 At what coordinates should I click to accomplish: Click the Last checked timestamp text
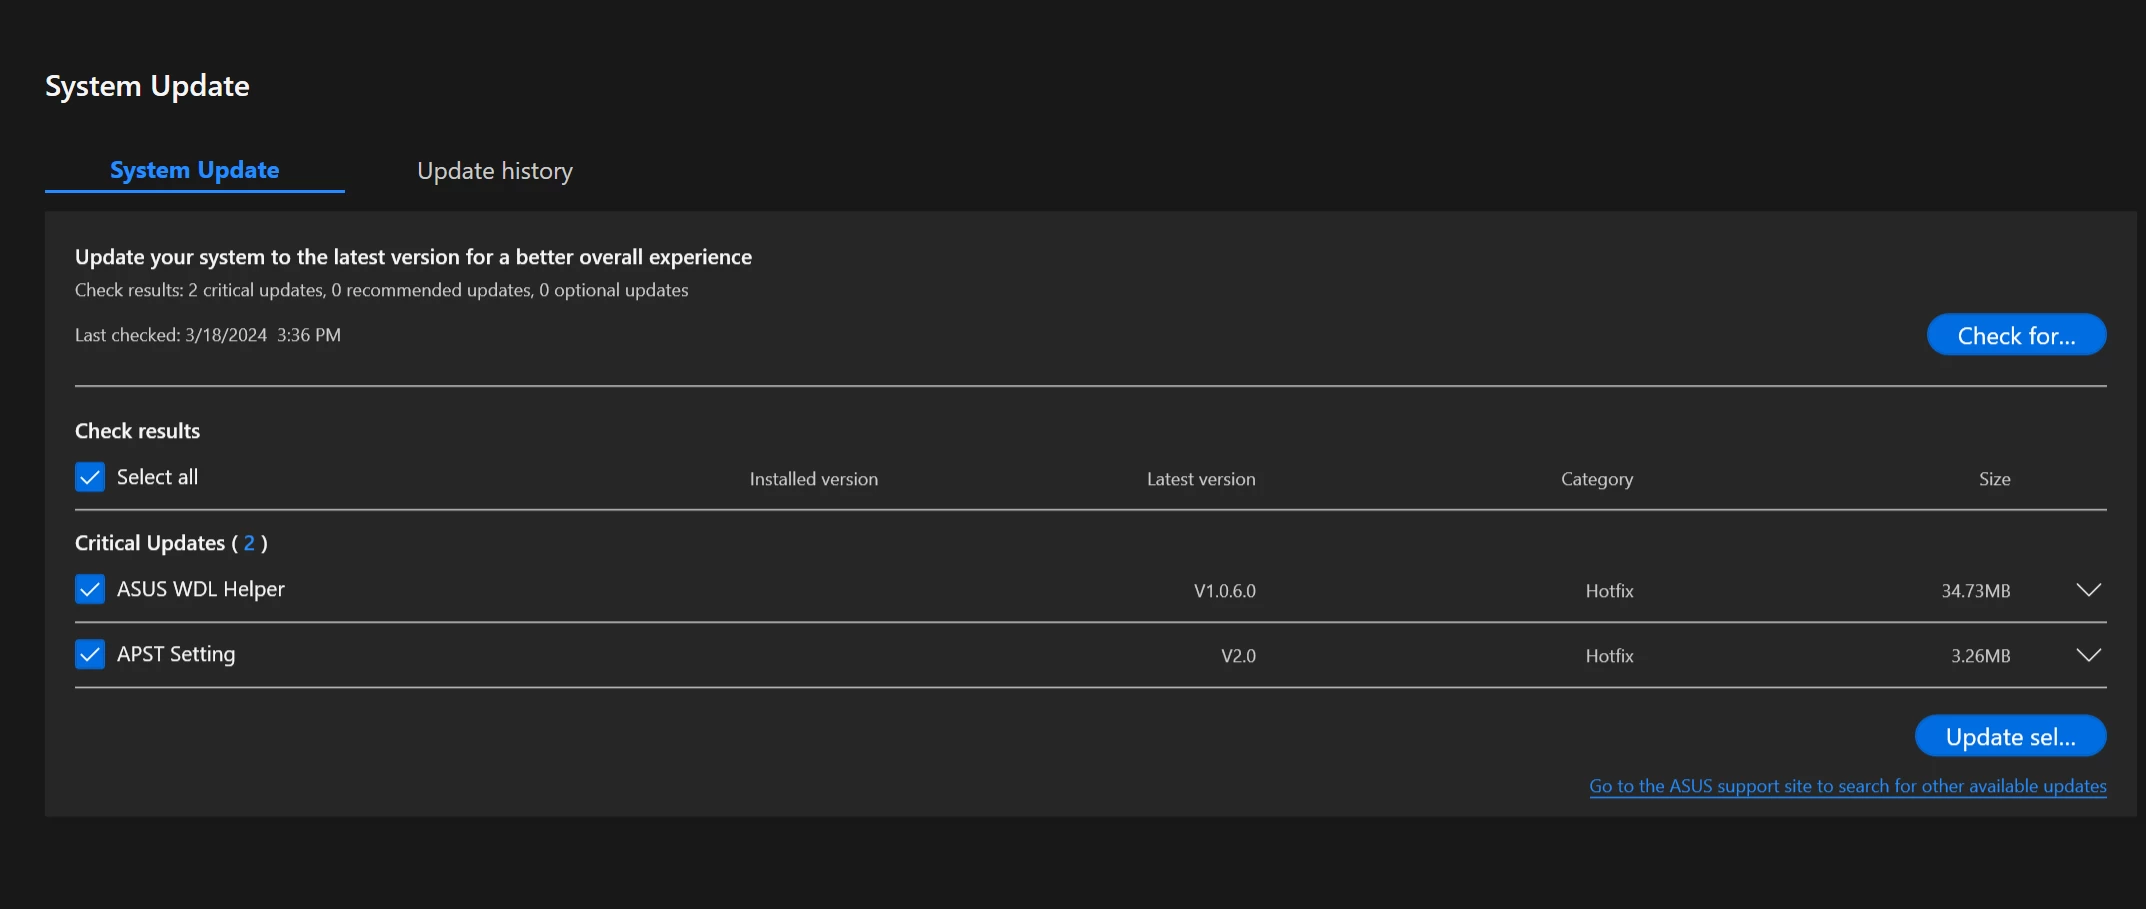208,335
